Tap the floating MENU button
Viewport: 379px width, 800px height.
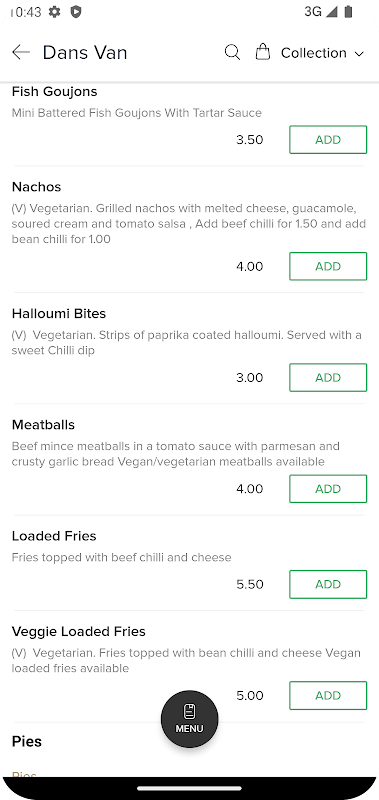pos(190,719)
